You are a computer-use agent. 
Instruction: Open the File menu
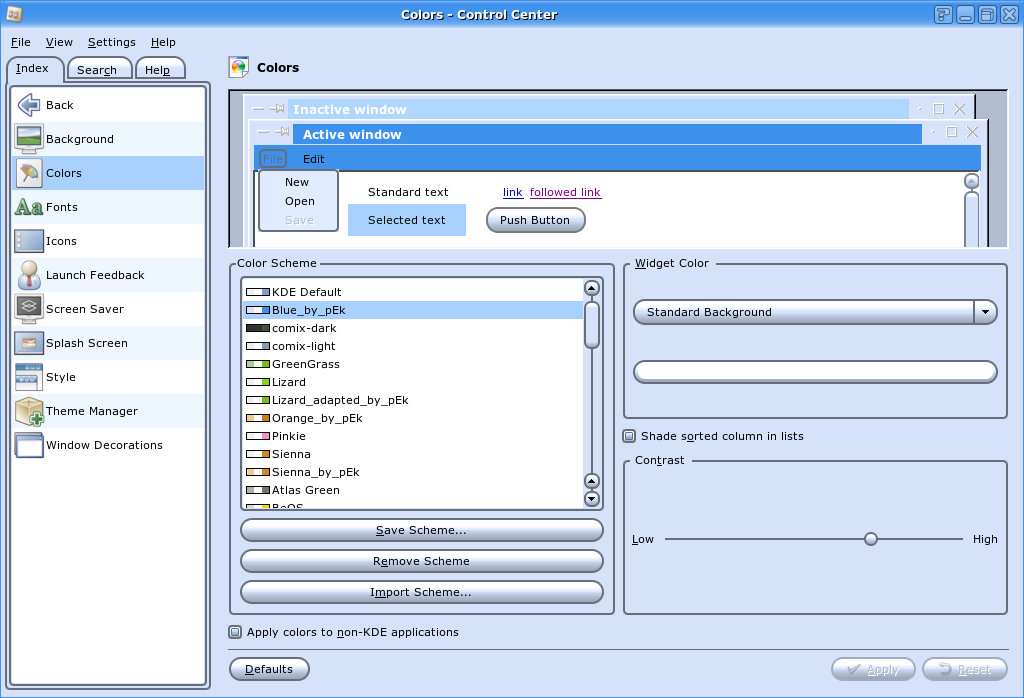(20, 42)
